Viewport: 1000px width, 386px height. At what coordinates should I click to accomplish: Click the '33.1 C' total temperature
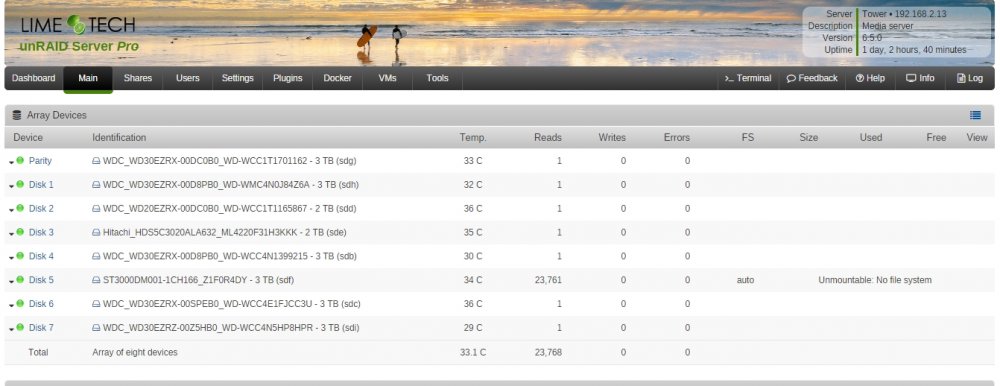[473, 352]
